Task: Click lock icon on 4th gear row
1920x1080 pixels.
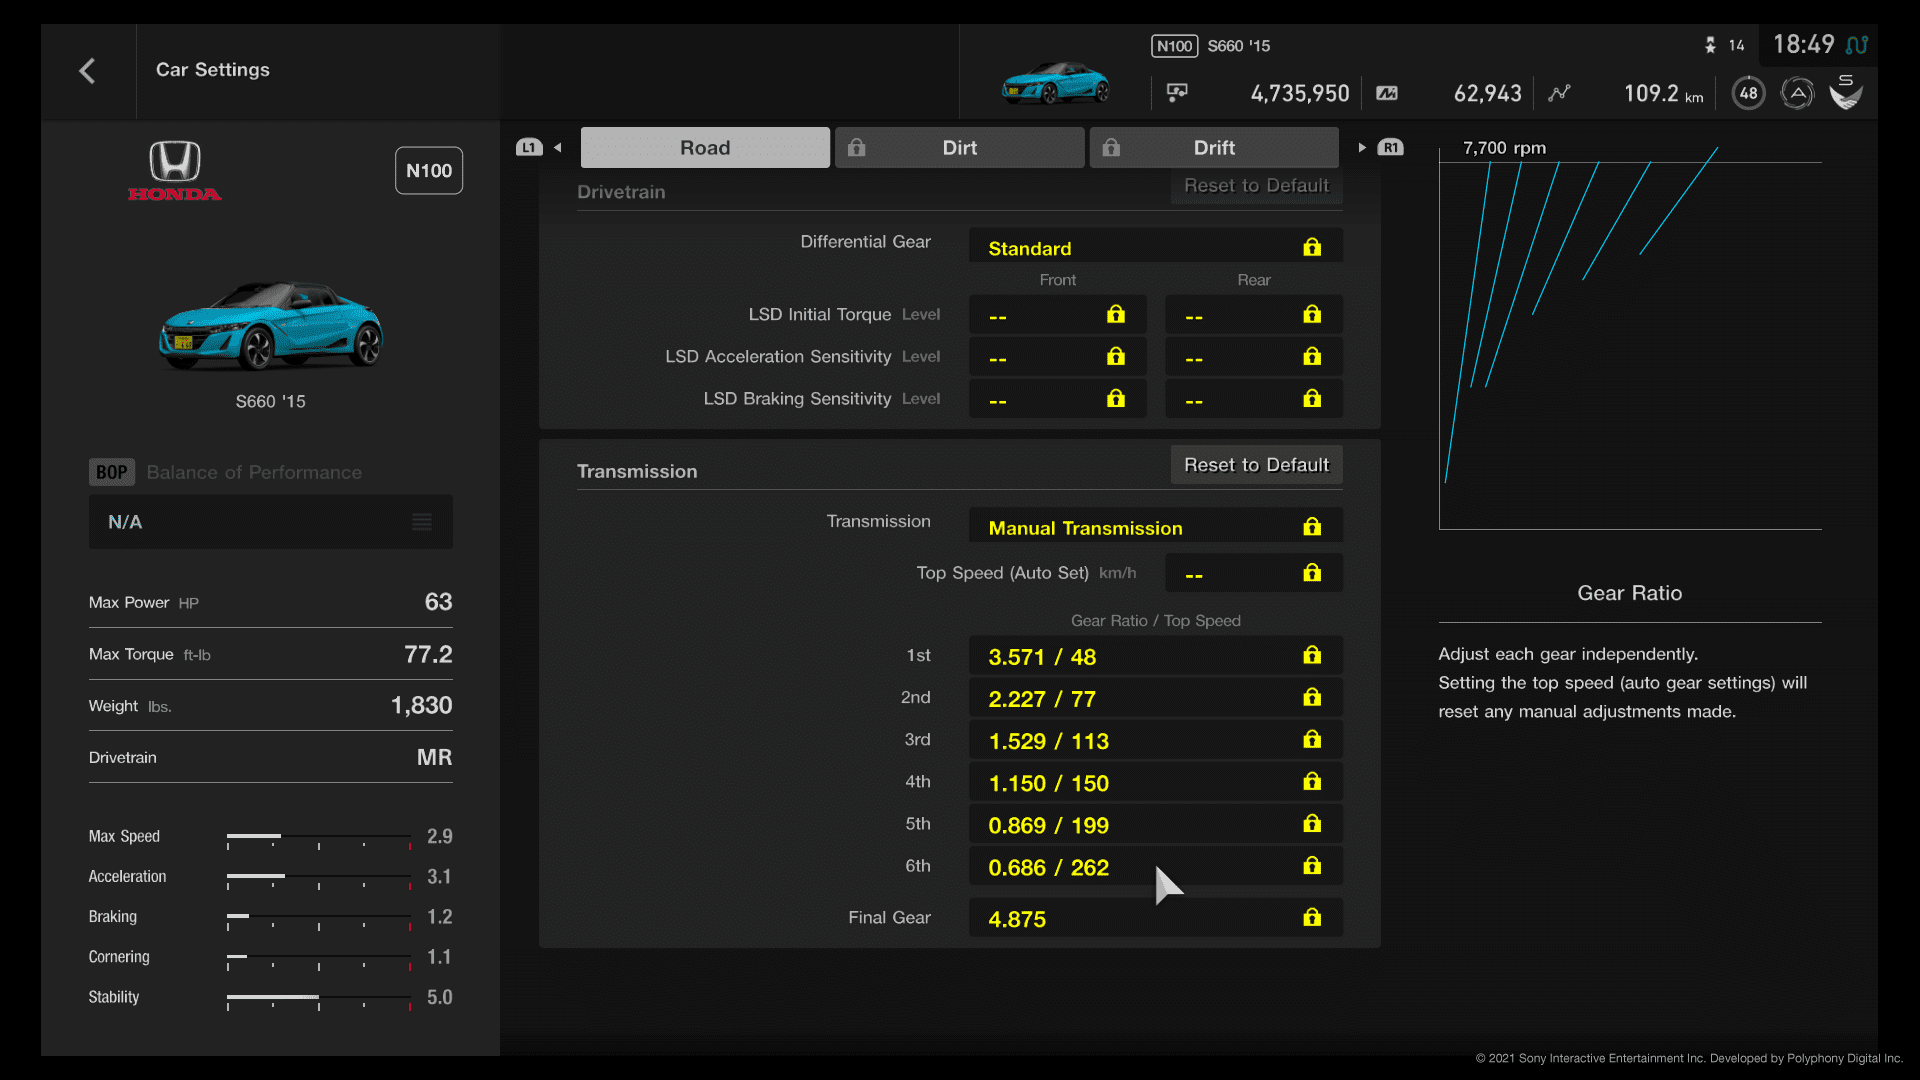Action: [1312, 781]
